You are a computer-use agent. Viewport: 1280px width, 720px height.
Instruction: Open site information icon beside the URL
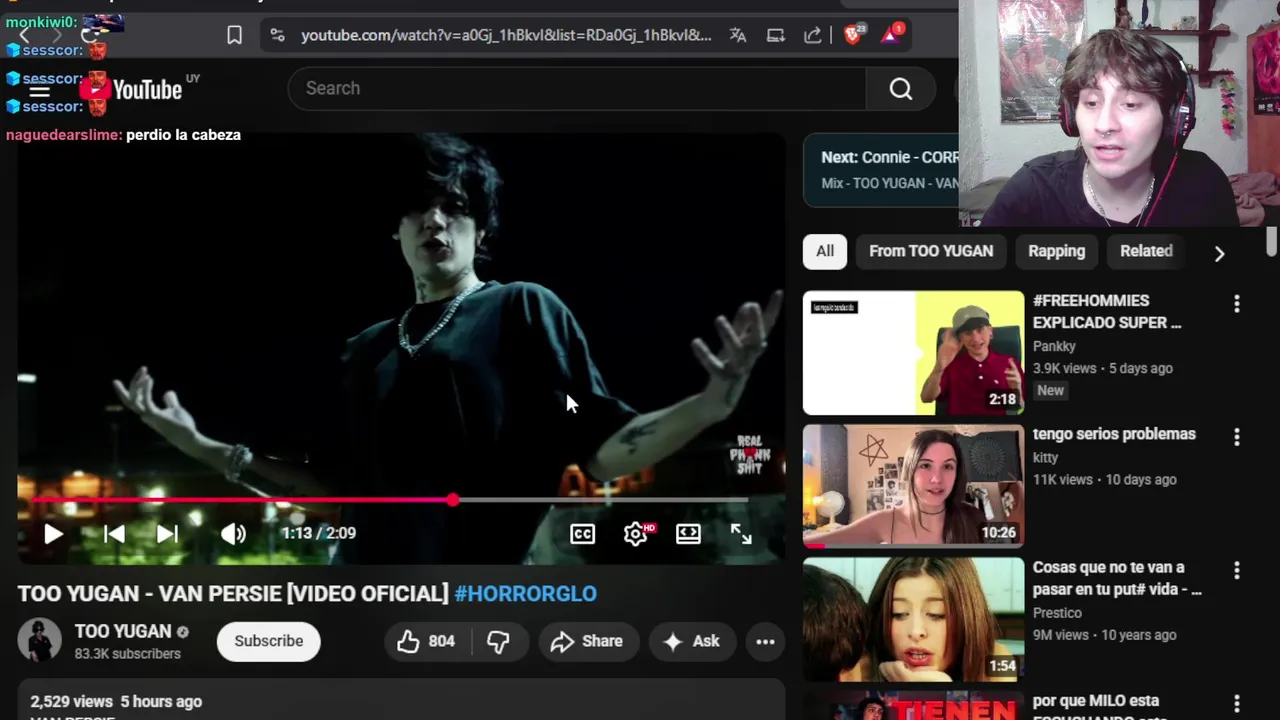[277, 35]
